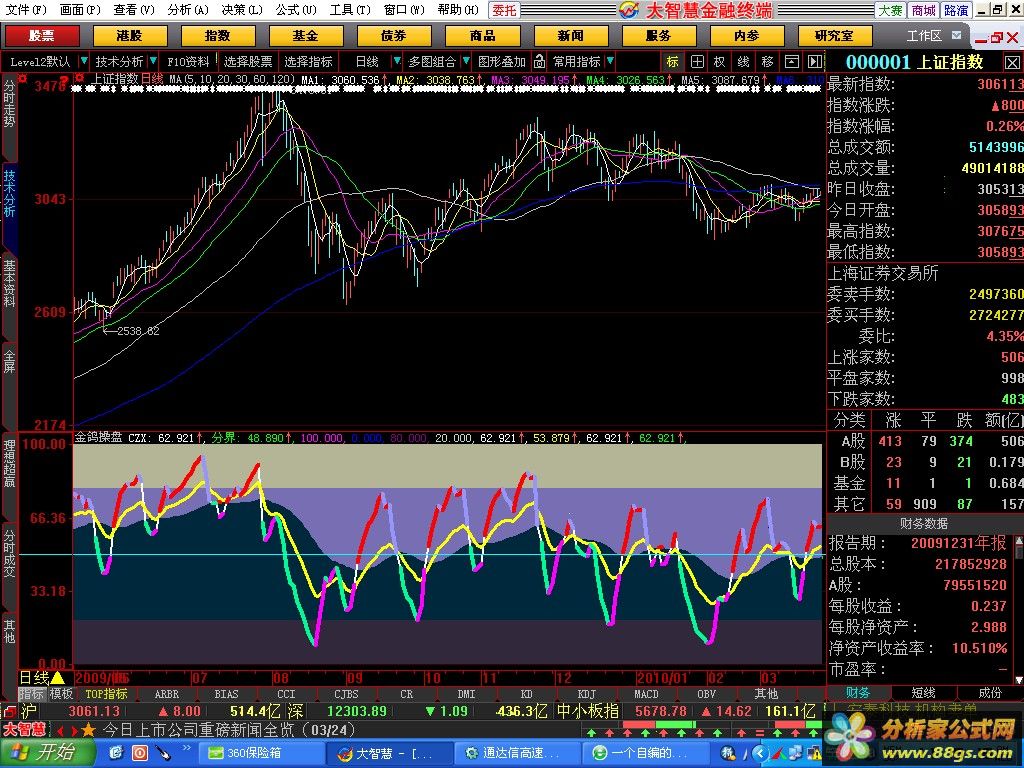Toggle the 标 indicator marker icon
Viewport: 1024px width, 768px height.
point(673,62)
